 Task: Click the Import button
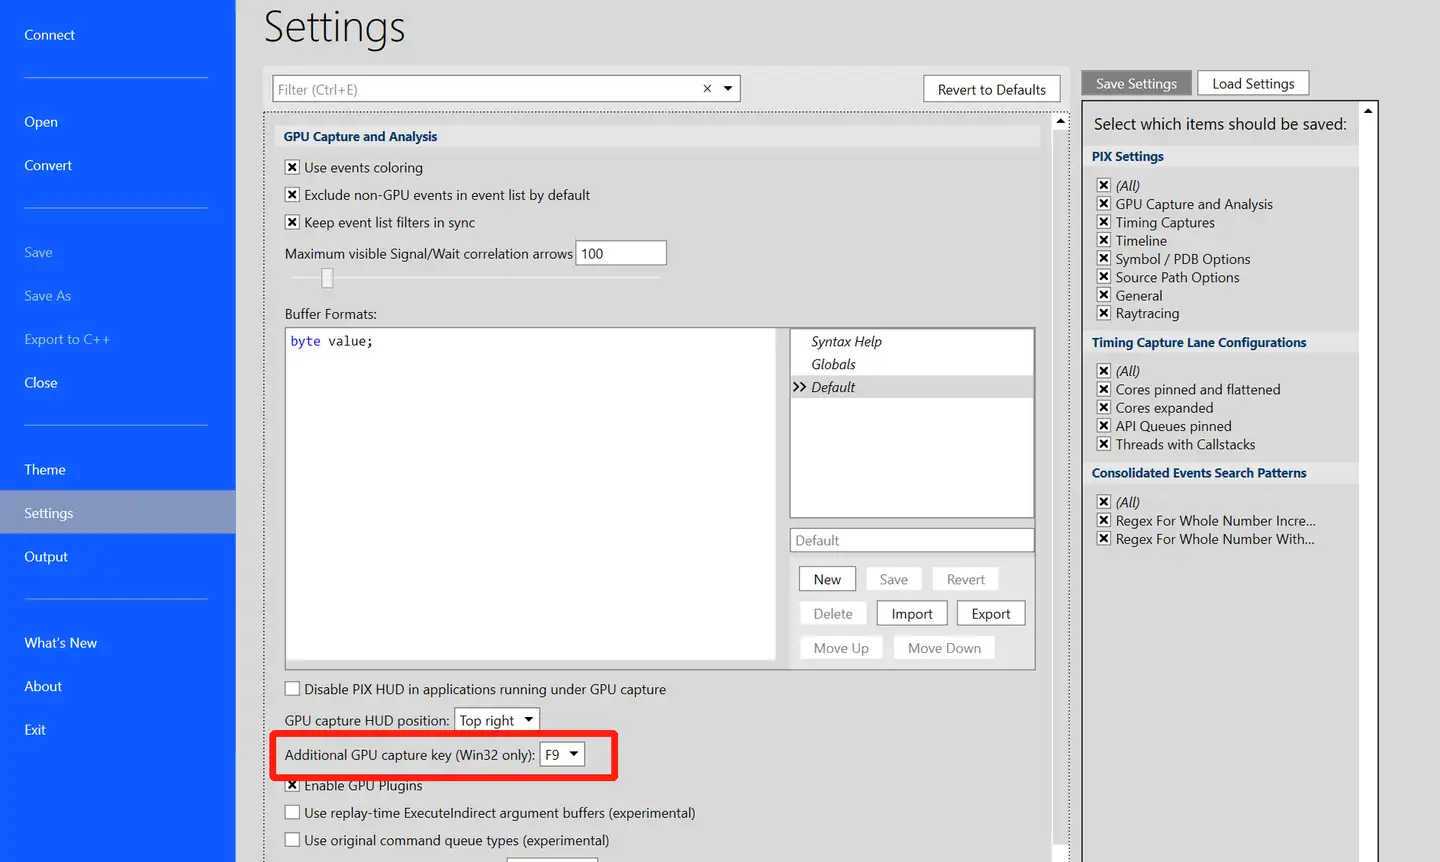tap(912, 614)
